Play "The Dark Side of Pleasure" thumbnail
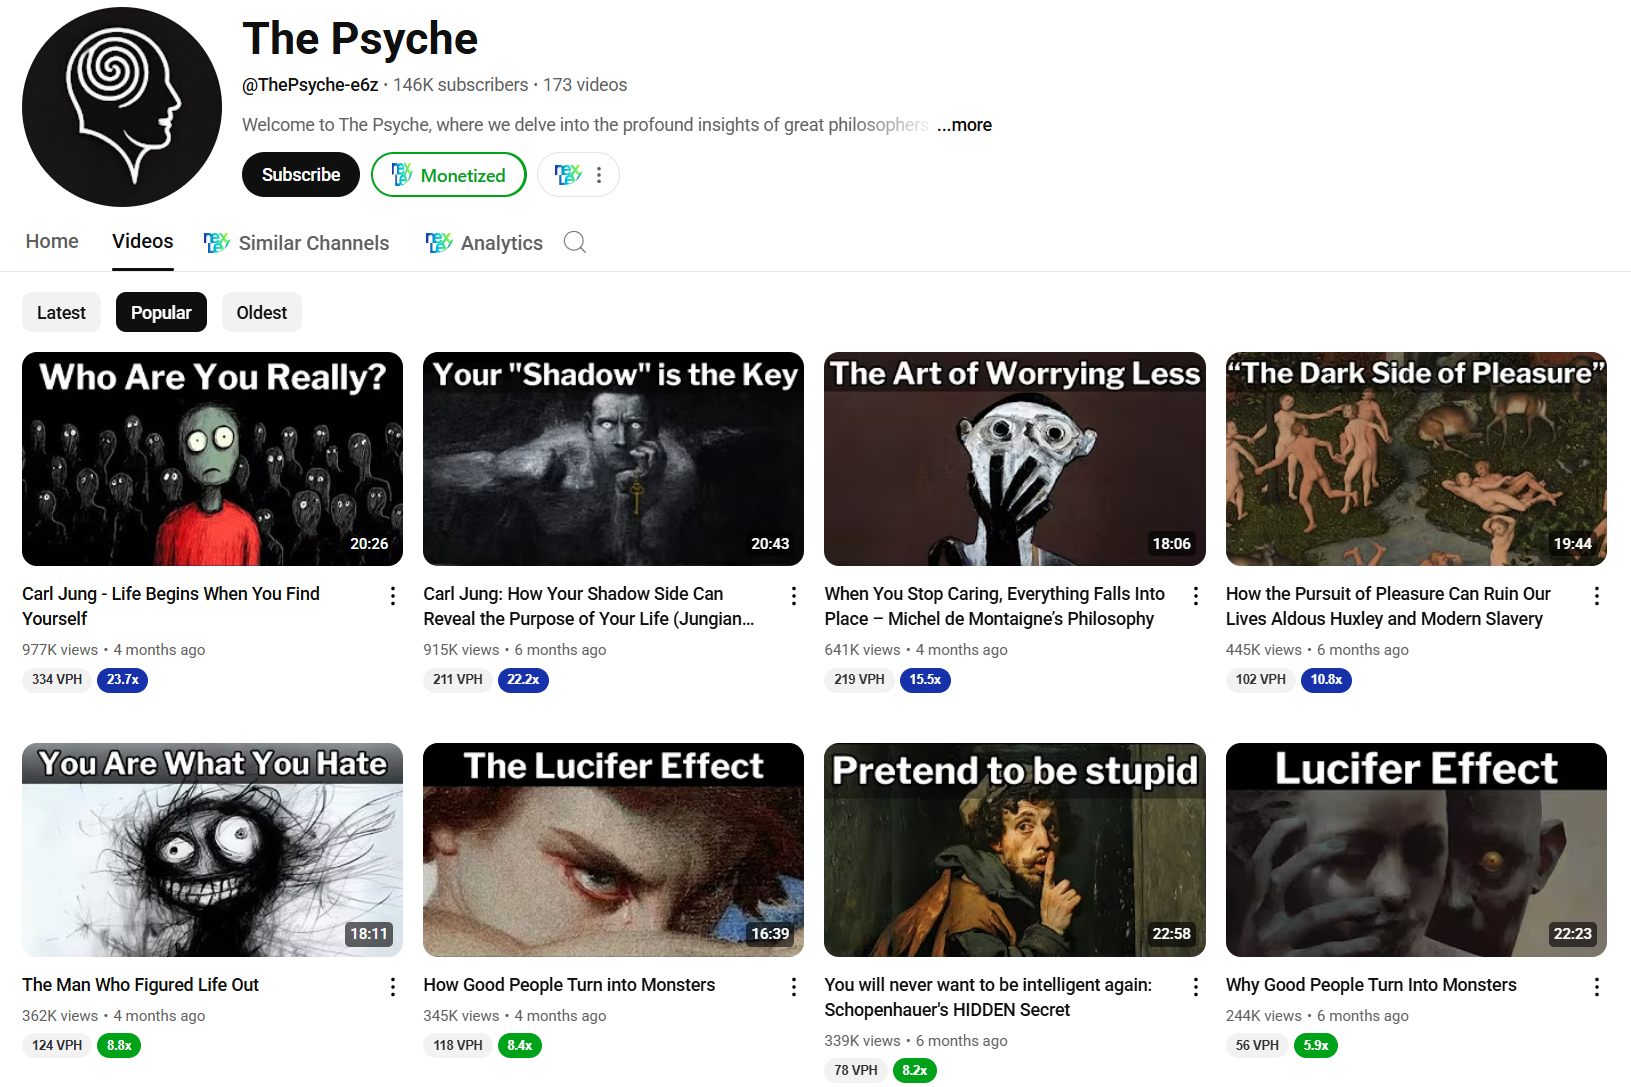The height and width of the screenshot is (1087, 1631). (x=1416, y=459)
